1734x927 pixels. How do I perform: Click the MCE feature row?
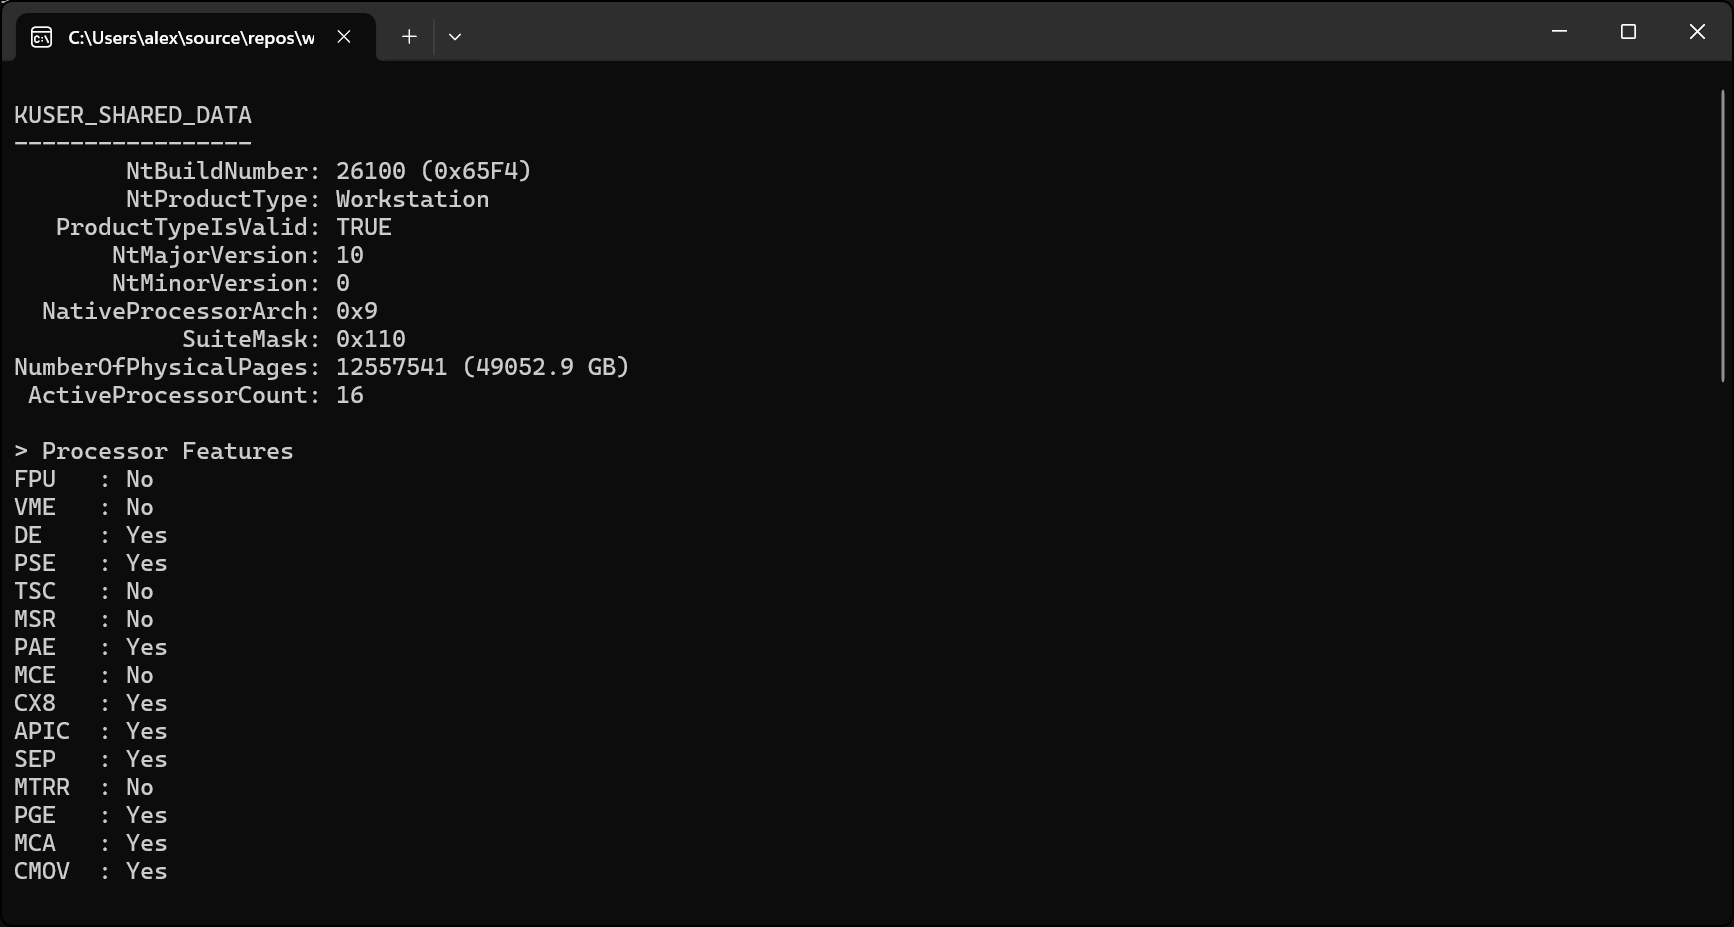coord(84,675)
